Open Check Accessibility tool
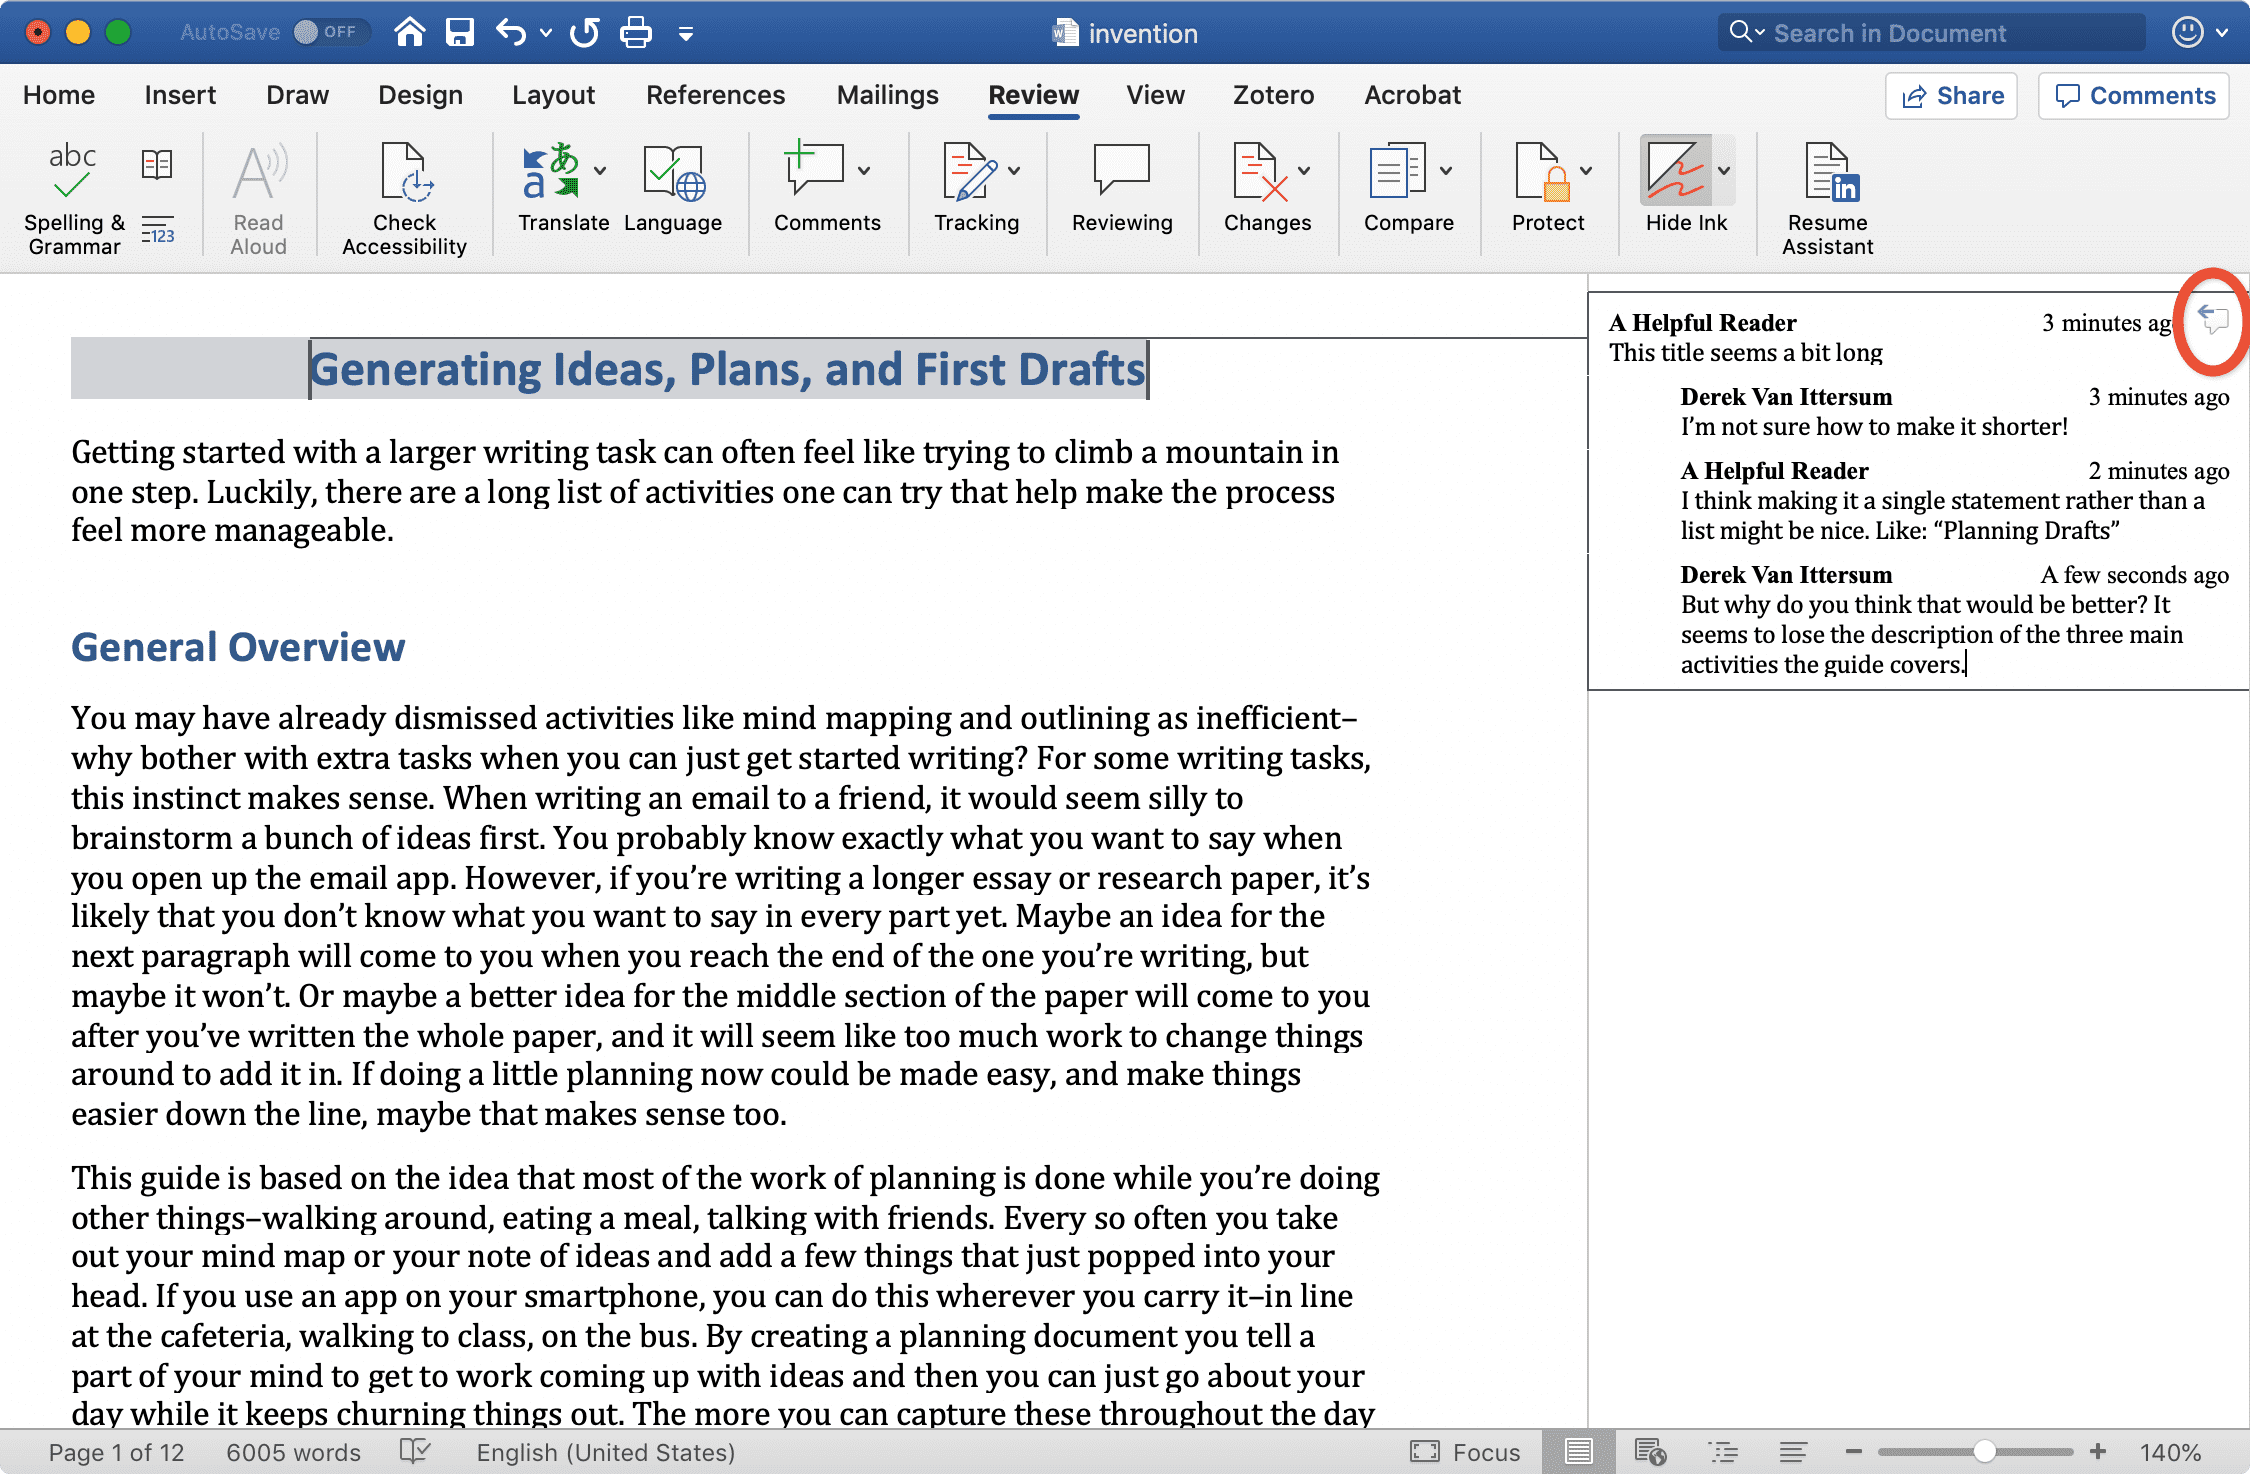Screen dimensions: 2250x1474 (x=404, y=199)
